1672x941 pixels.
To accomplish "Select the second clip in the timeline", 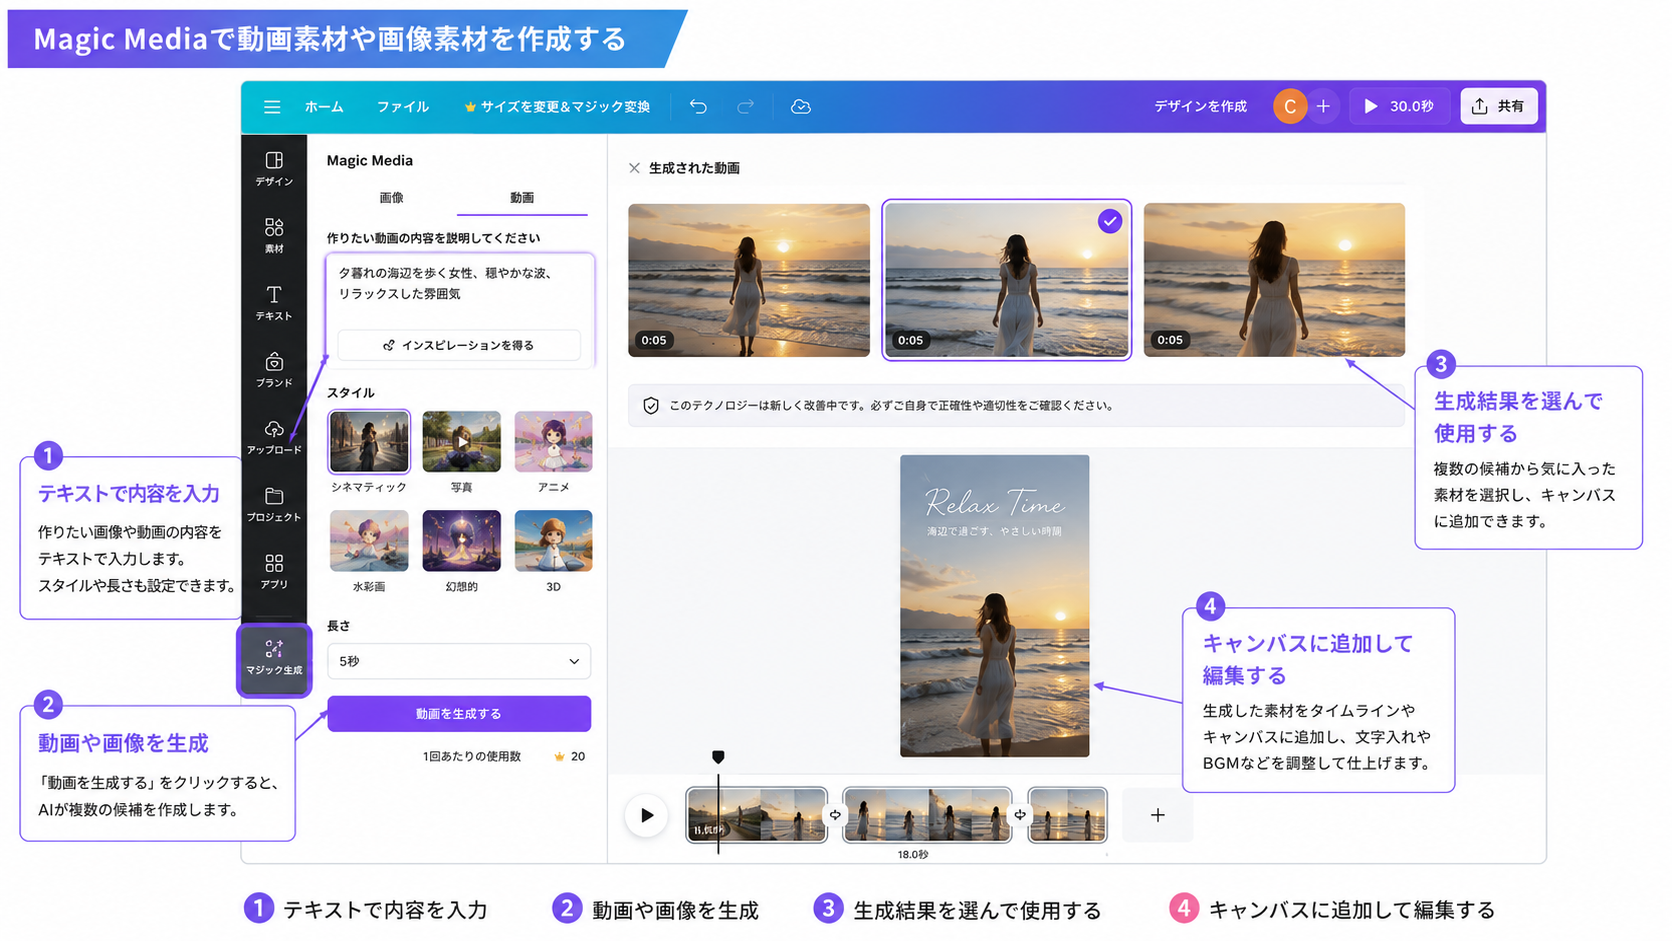I will [927, 815].
